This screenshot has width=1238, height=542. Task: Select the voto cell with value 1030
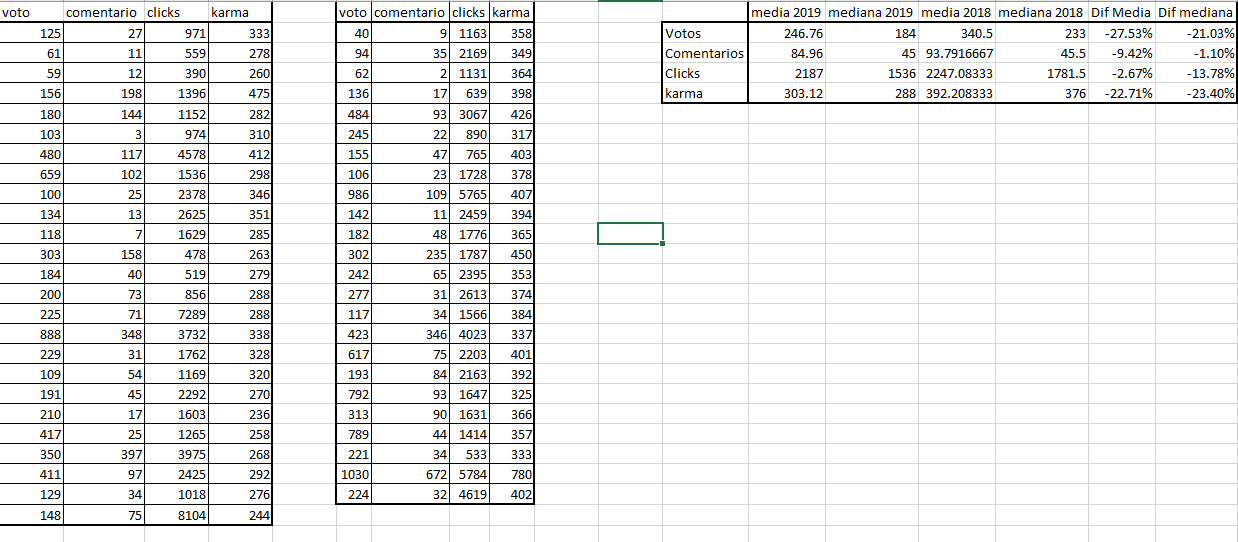tap(354, 475)
